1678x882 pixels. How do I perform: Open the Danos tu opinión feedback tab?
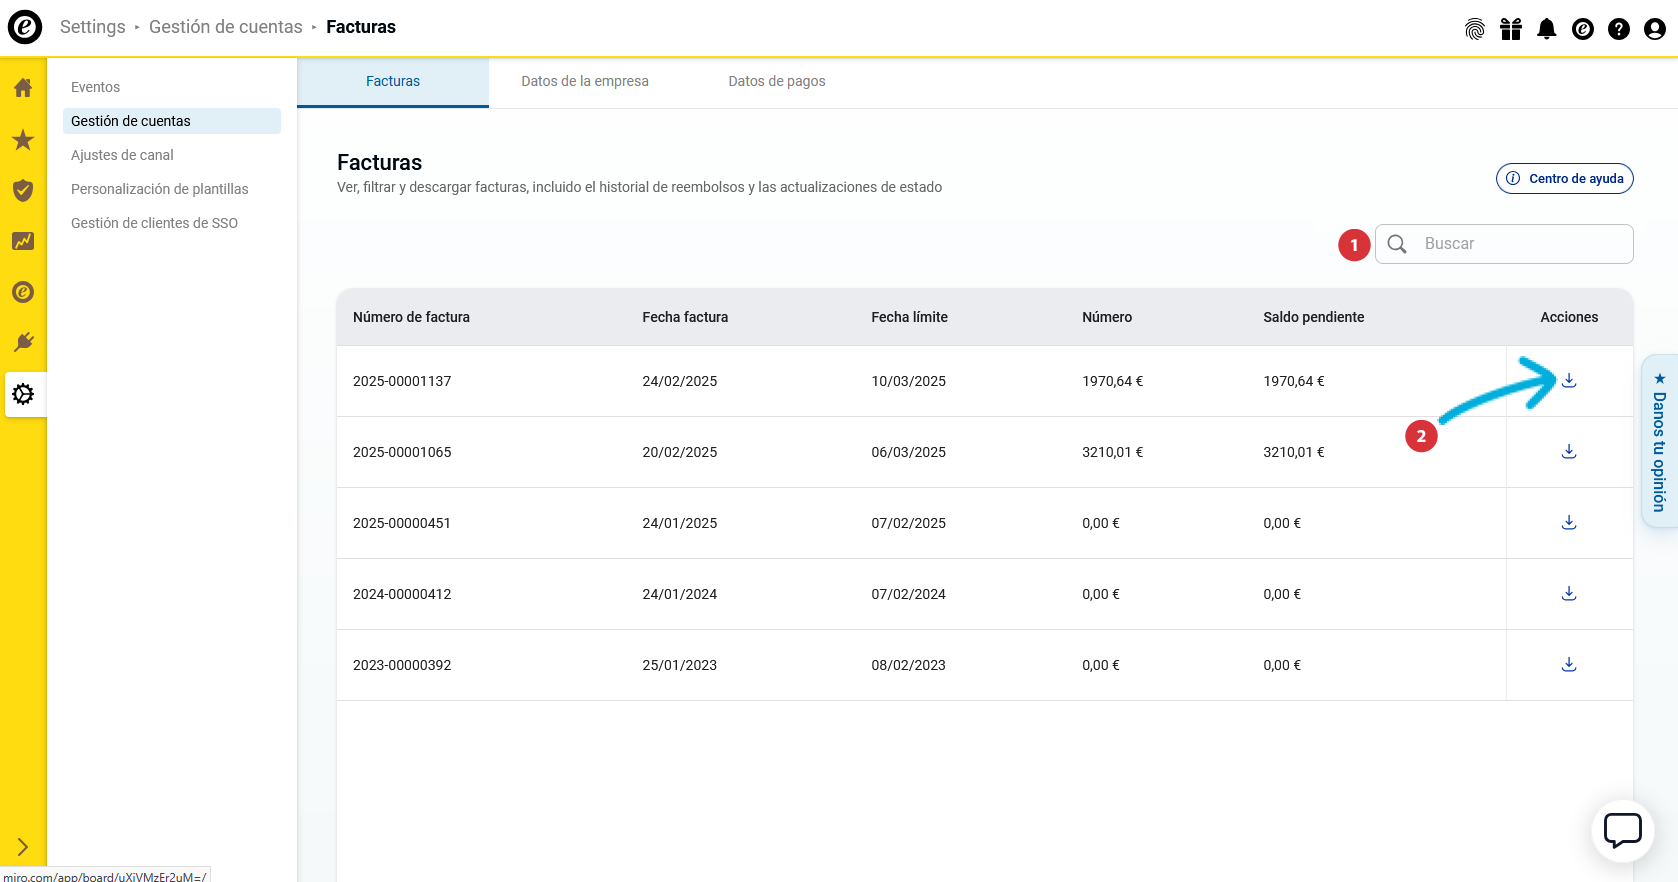[1660, 441]
